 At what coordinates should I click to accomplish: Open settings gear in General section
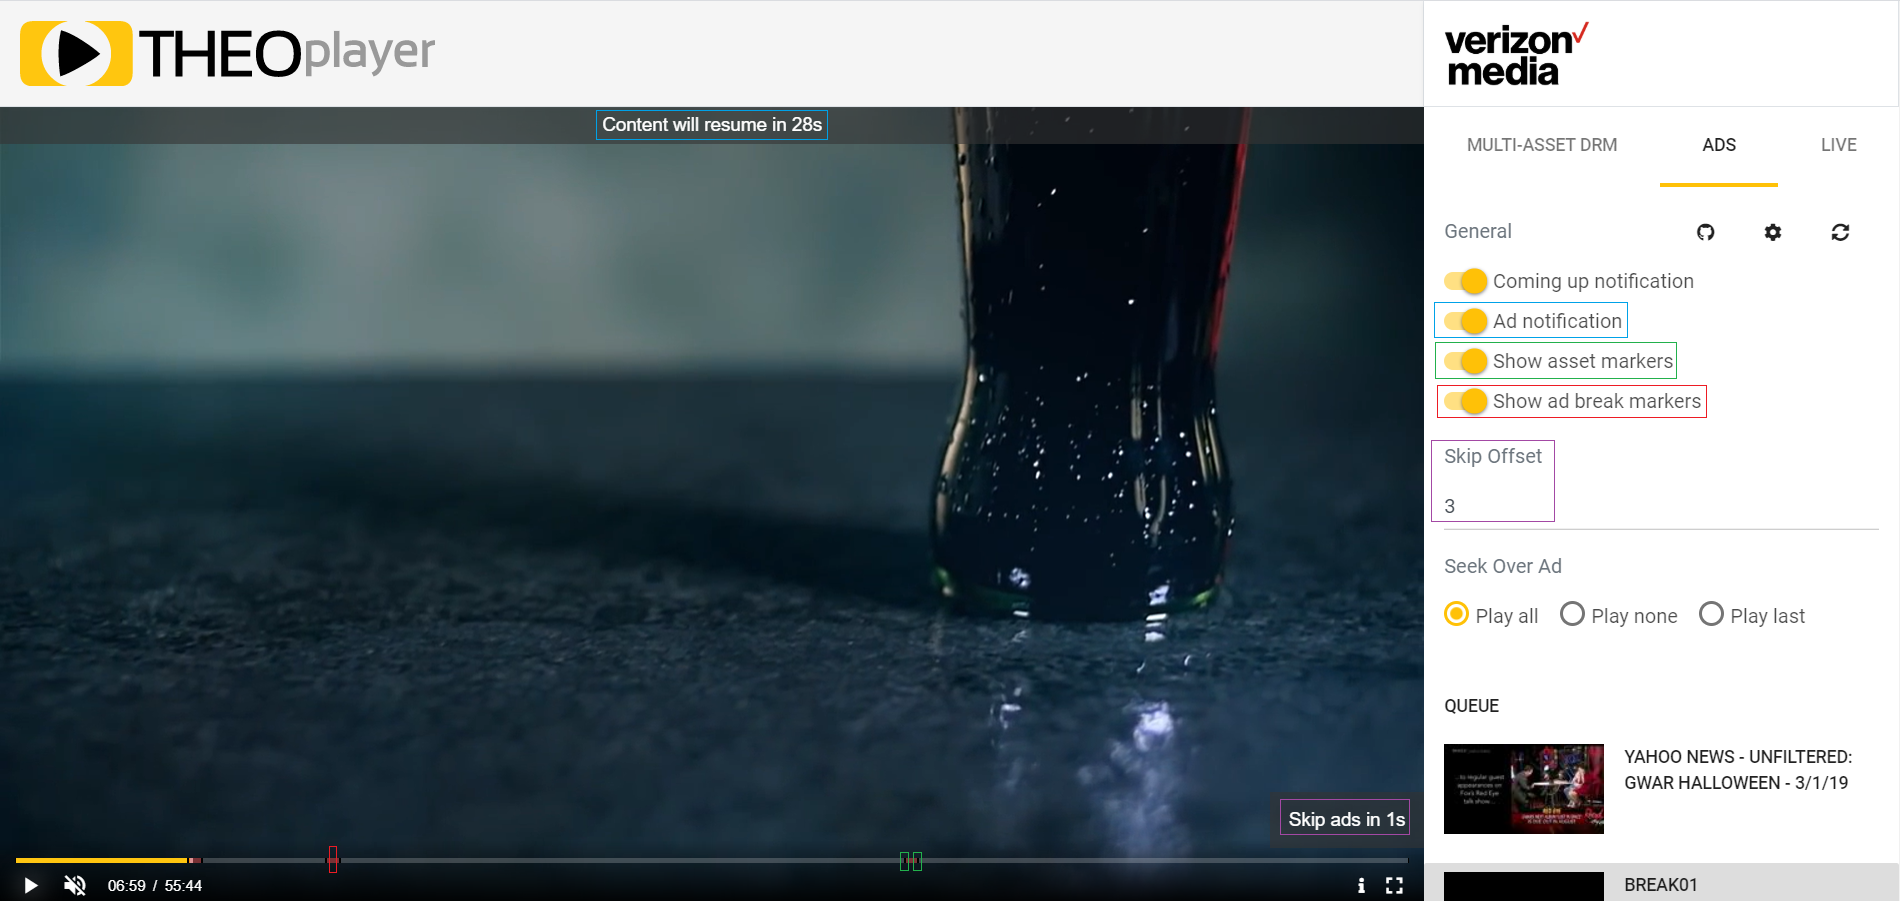1773,232
